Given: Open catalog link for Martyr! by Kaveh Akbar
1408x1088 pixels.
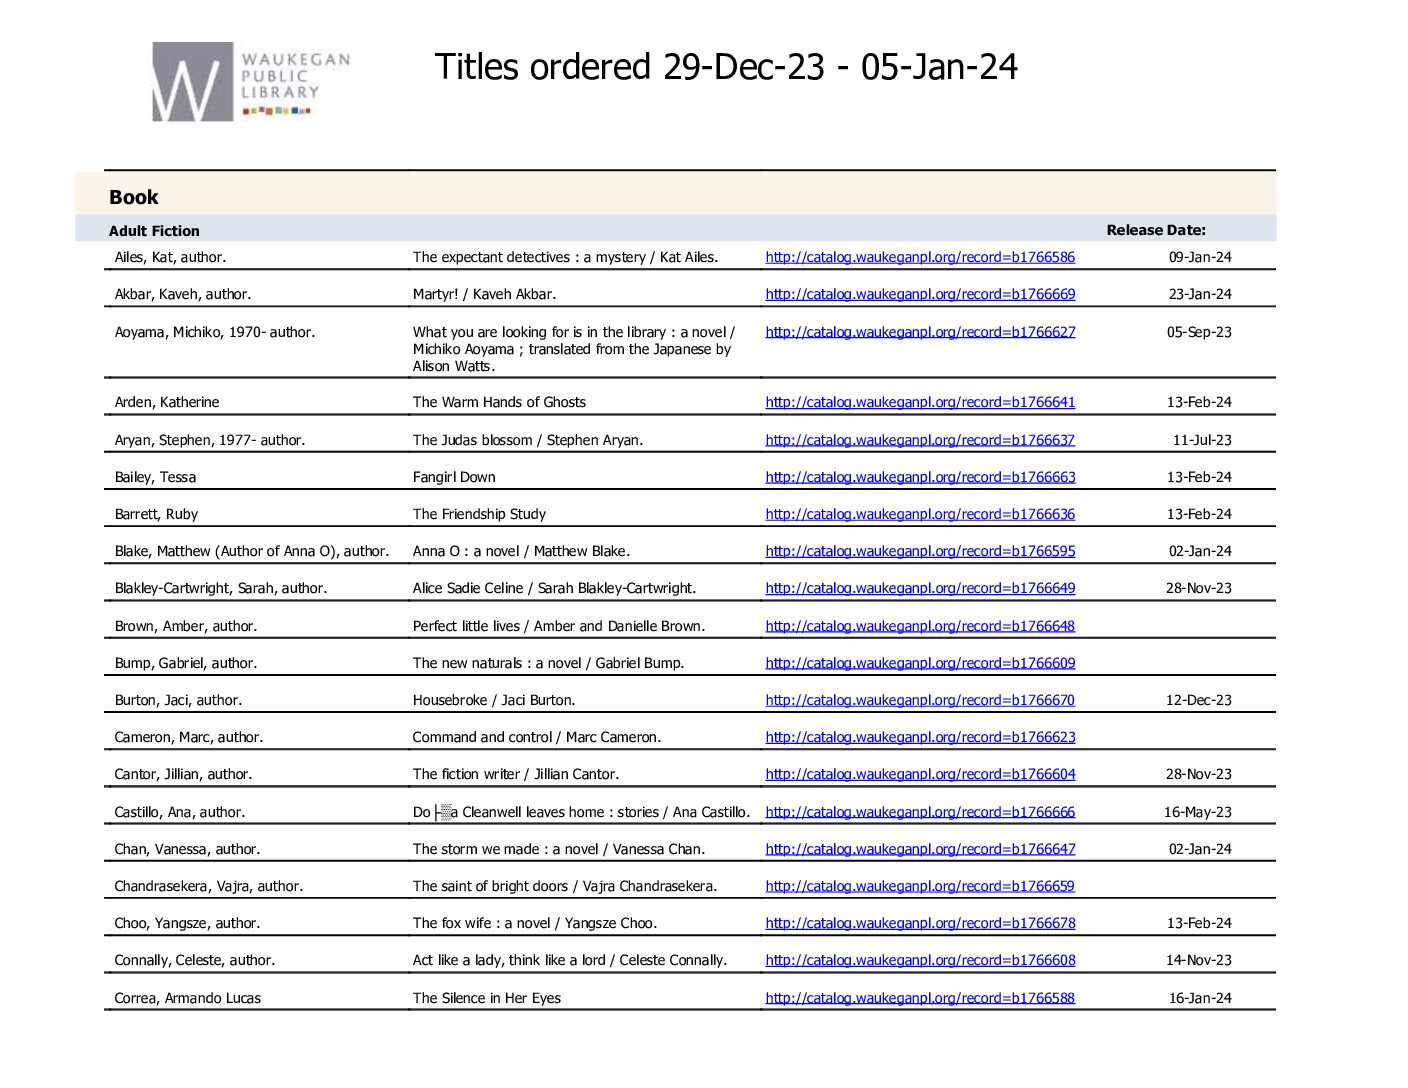Looking at the screenshot, I should tap(920, 294).
